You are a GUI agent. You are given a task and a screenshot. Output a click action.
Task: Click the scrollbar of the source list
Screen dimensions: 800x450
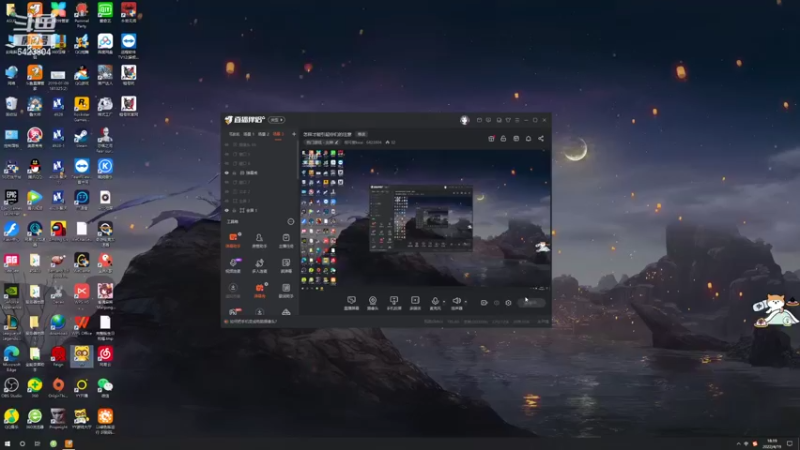coord(297,161)
